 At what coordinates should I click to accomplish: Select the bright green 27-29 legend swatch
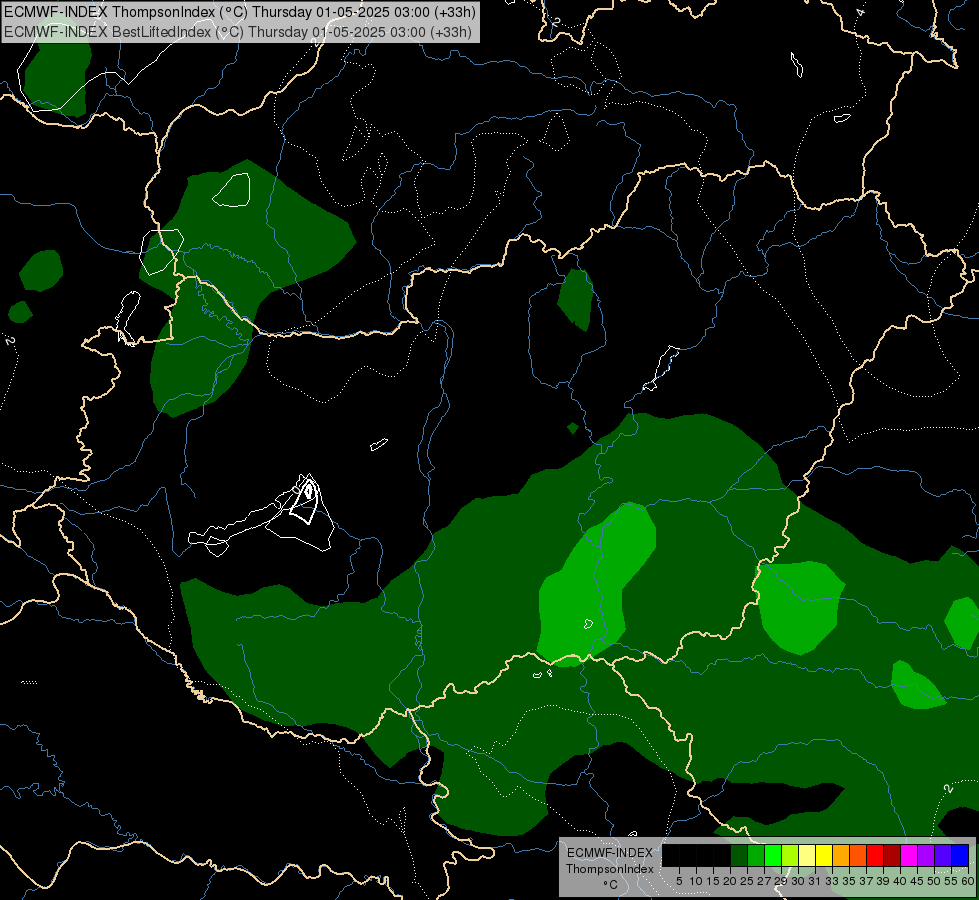click(x=773, y=855)
